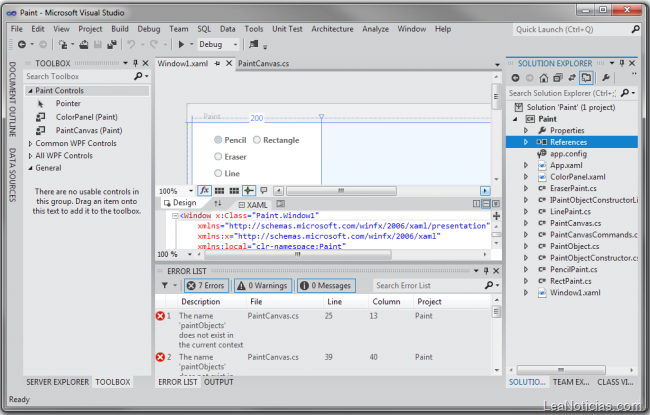The width and height of the screenshot is (650, 415).
Task: Click the Home icon in Solution Explorer
Action: [x=543, y=78]
